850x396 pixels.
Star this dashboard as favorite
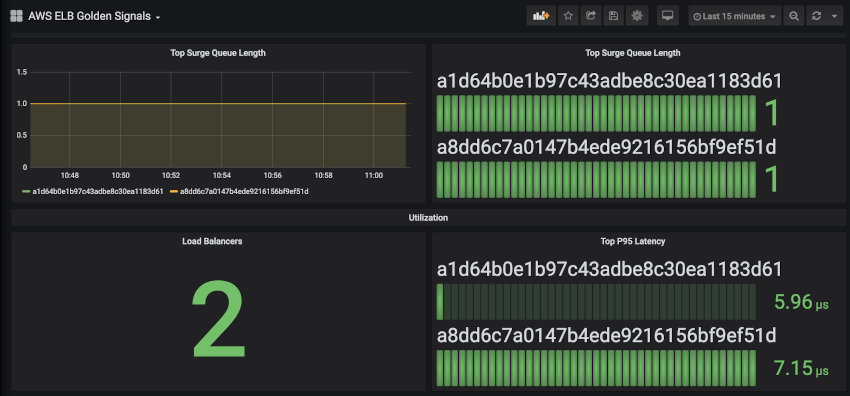point(568,16)
